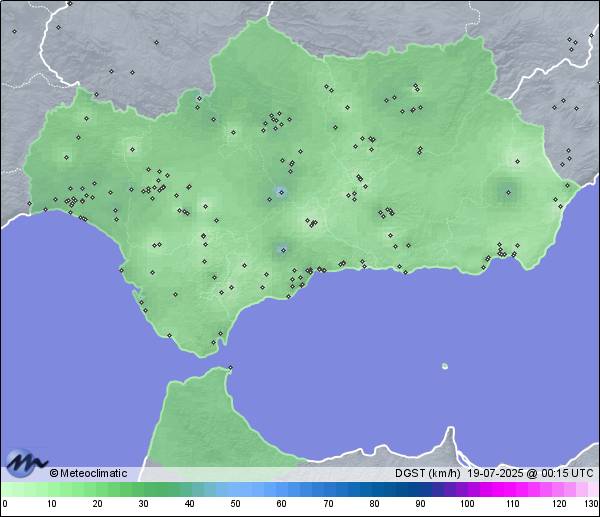Click the DGST (km/h) variable label
This screenshot has height=517, width=600.
click(428, 473)
